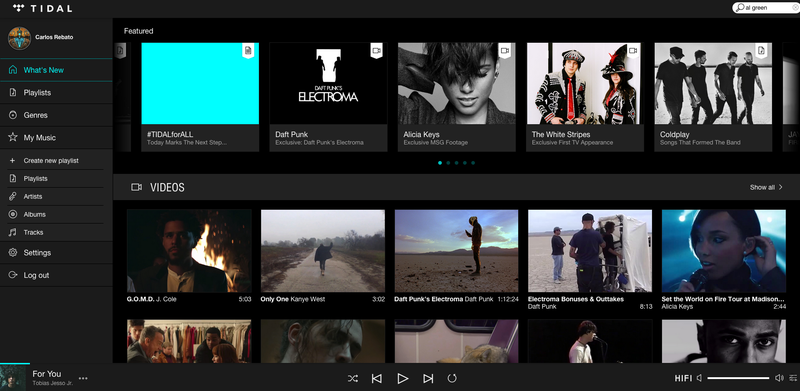Click the search magnifier icon

tap(739, 8)
